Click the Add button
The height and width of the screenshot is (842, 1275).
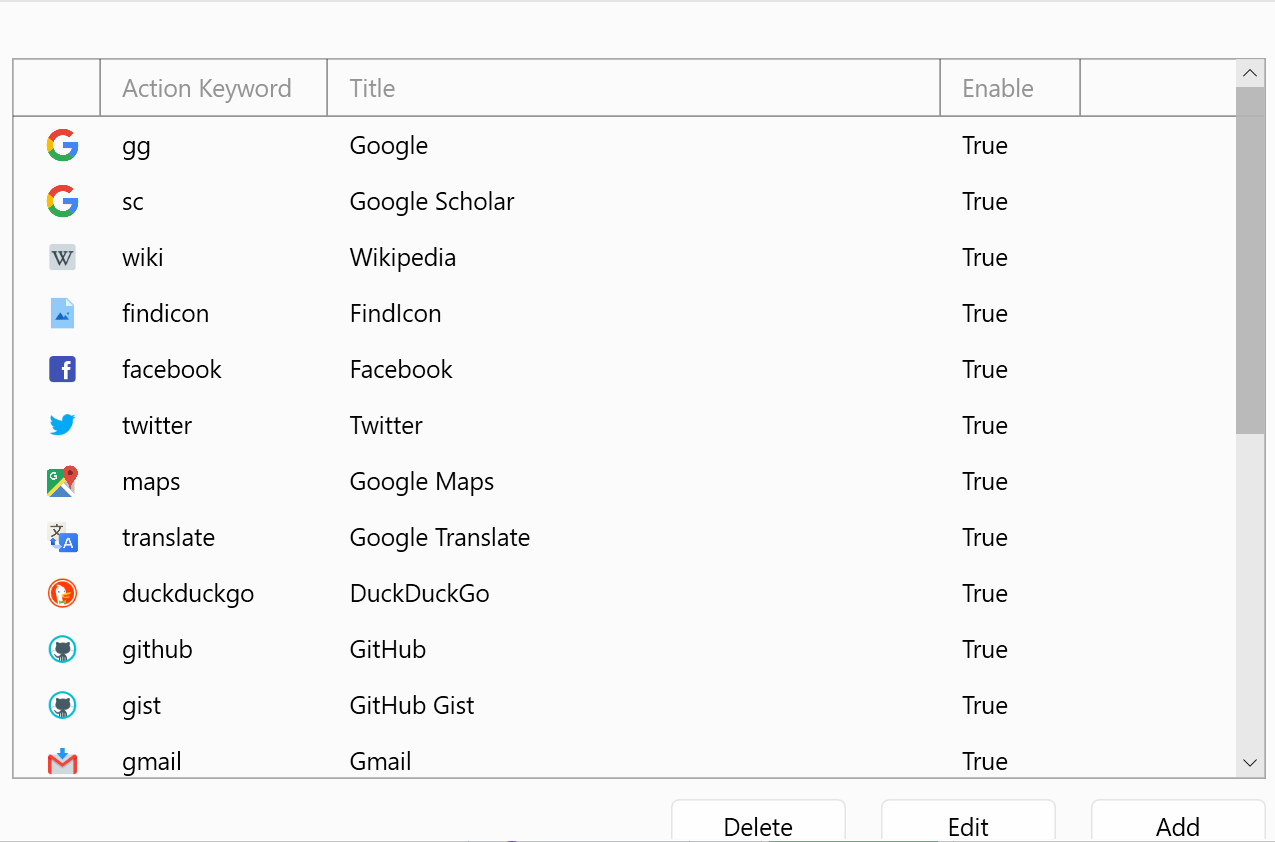point(1177,827)
